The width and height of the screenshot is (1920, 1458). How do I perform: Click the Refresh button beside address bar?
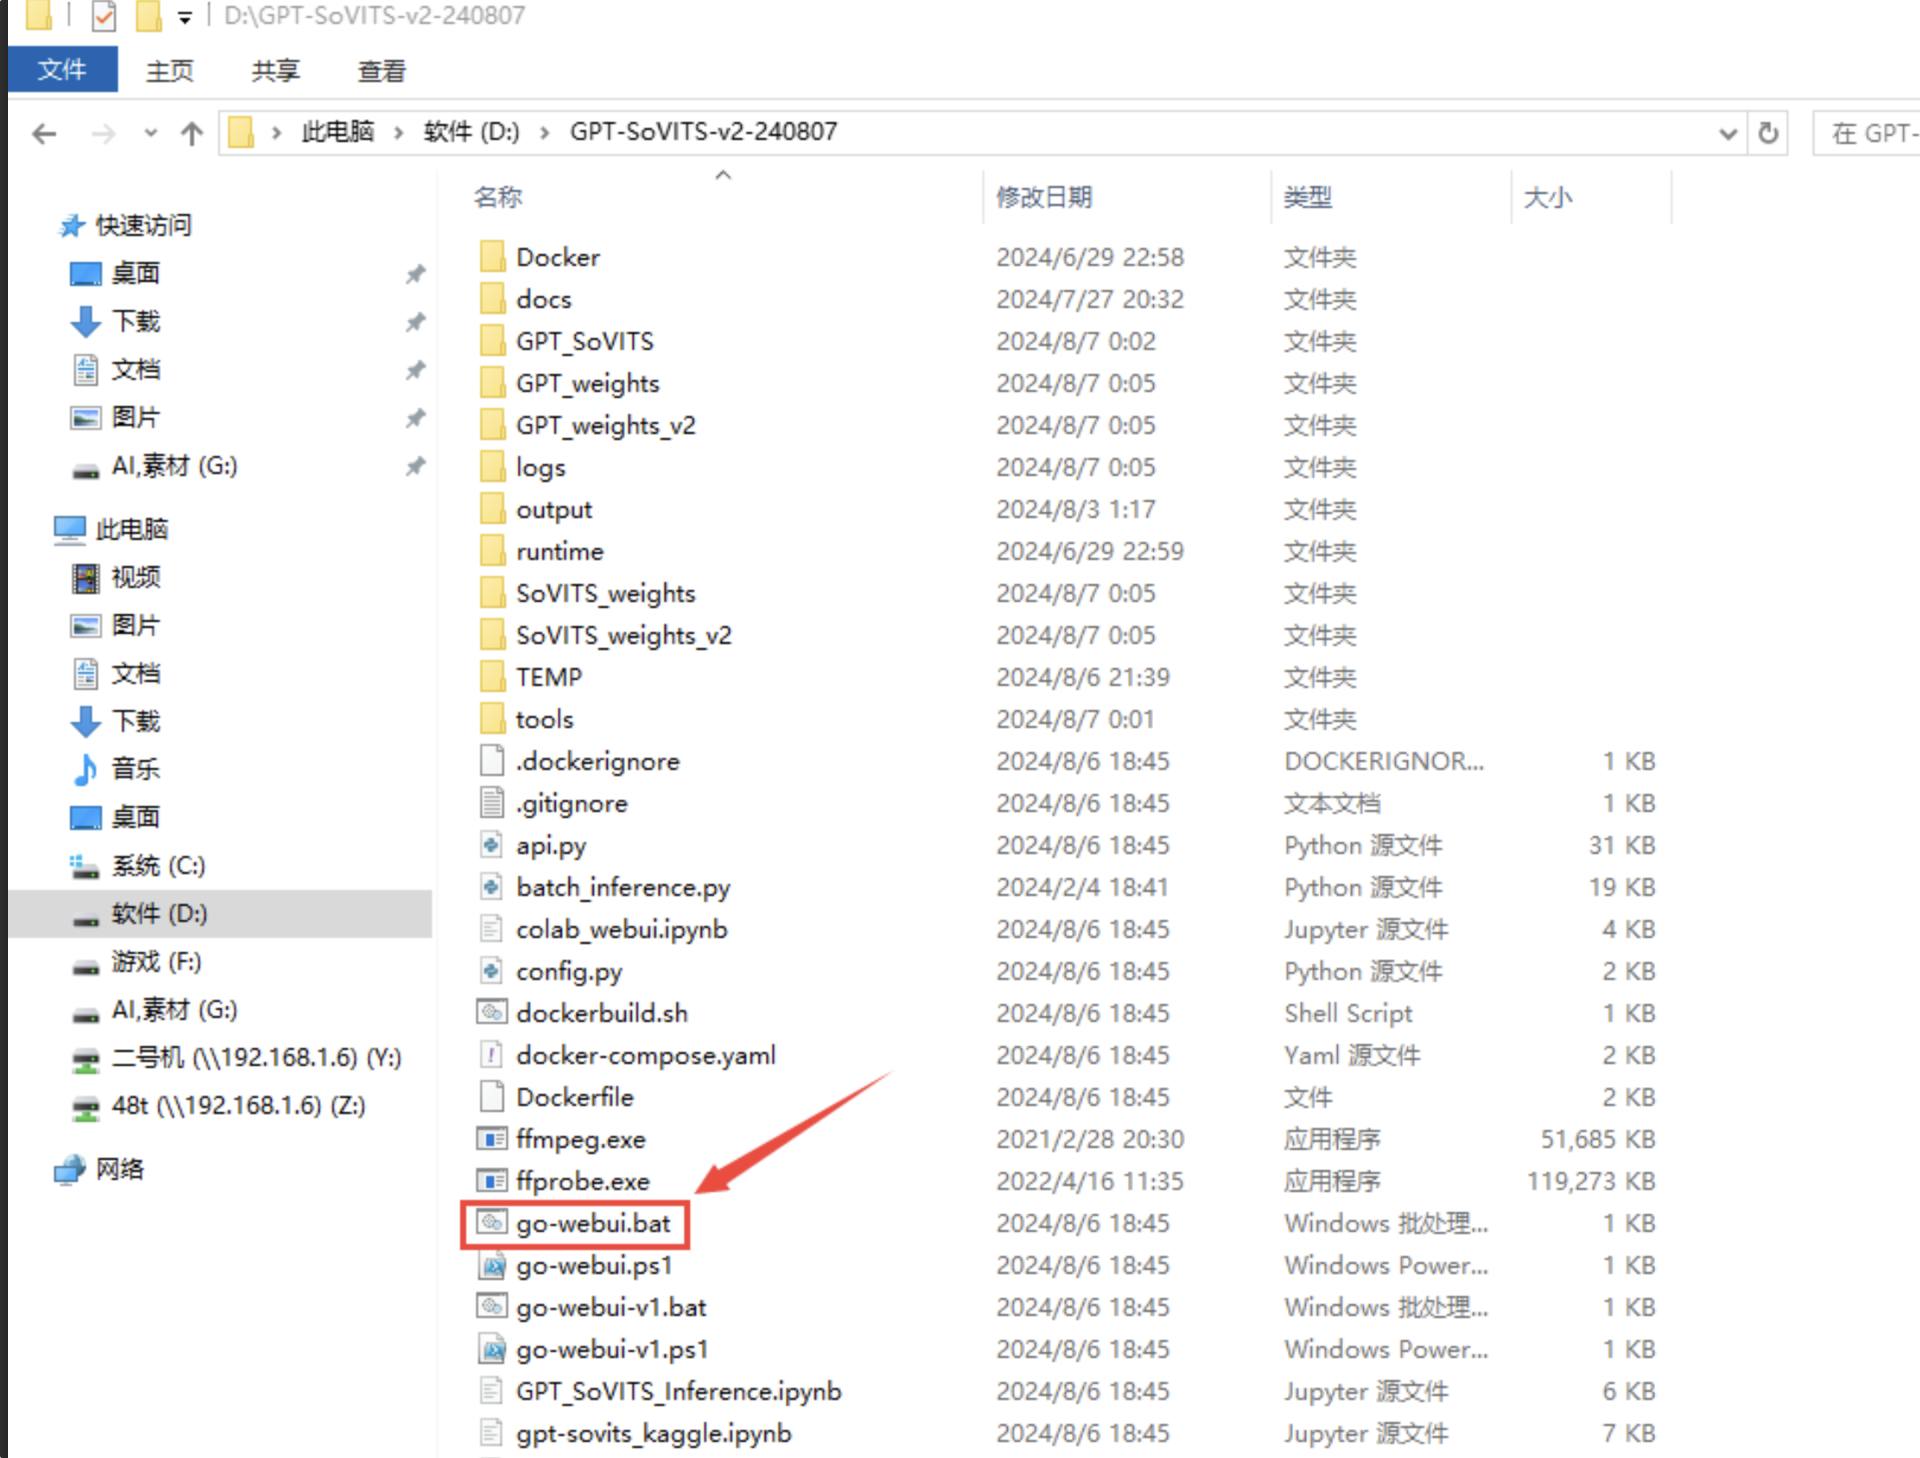click(x=1767, y=133)
